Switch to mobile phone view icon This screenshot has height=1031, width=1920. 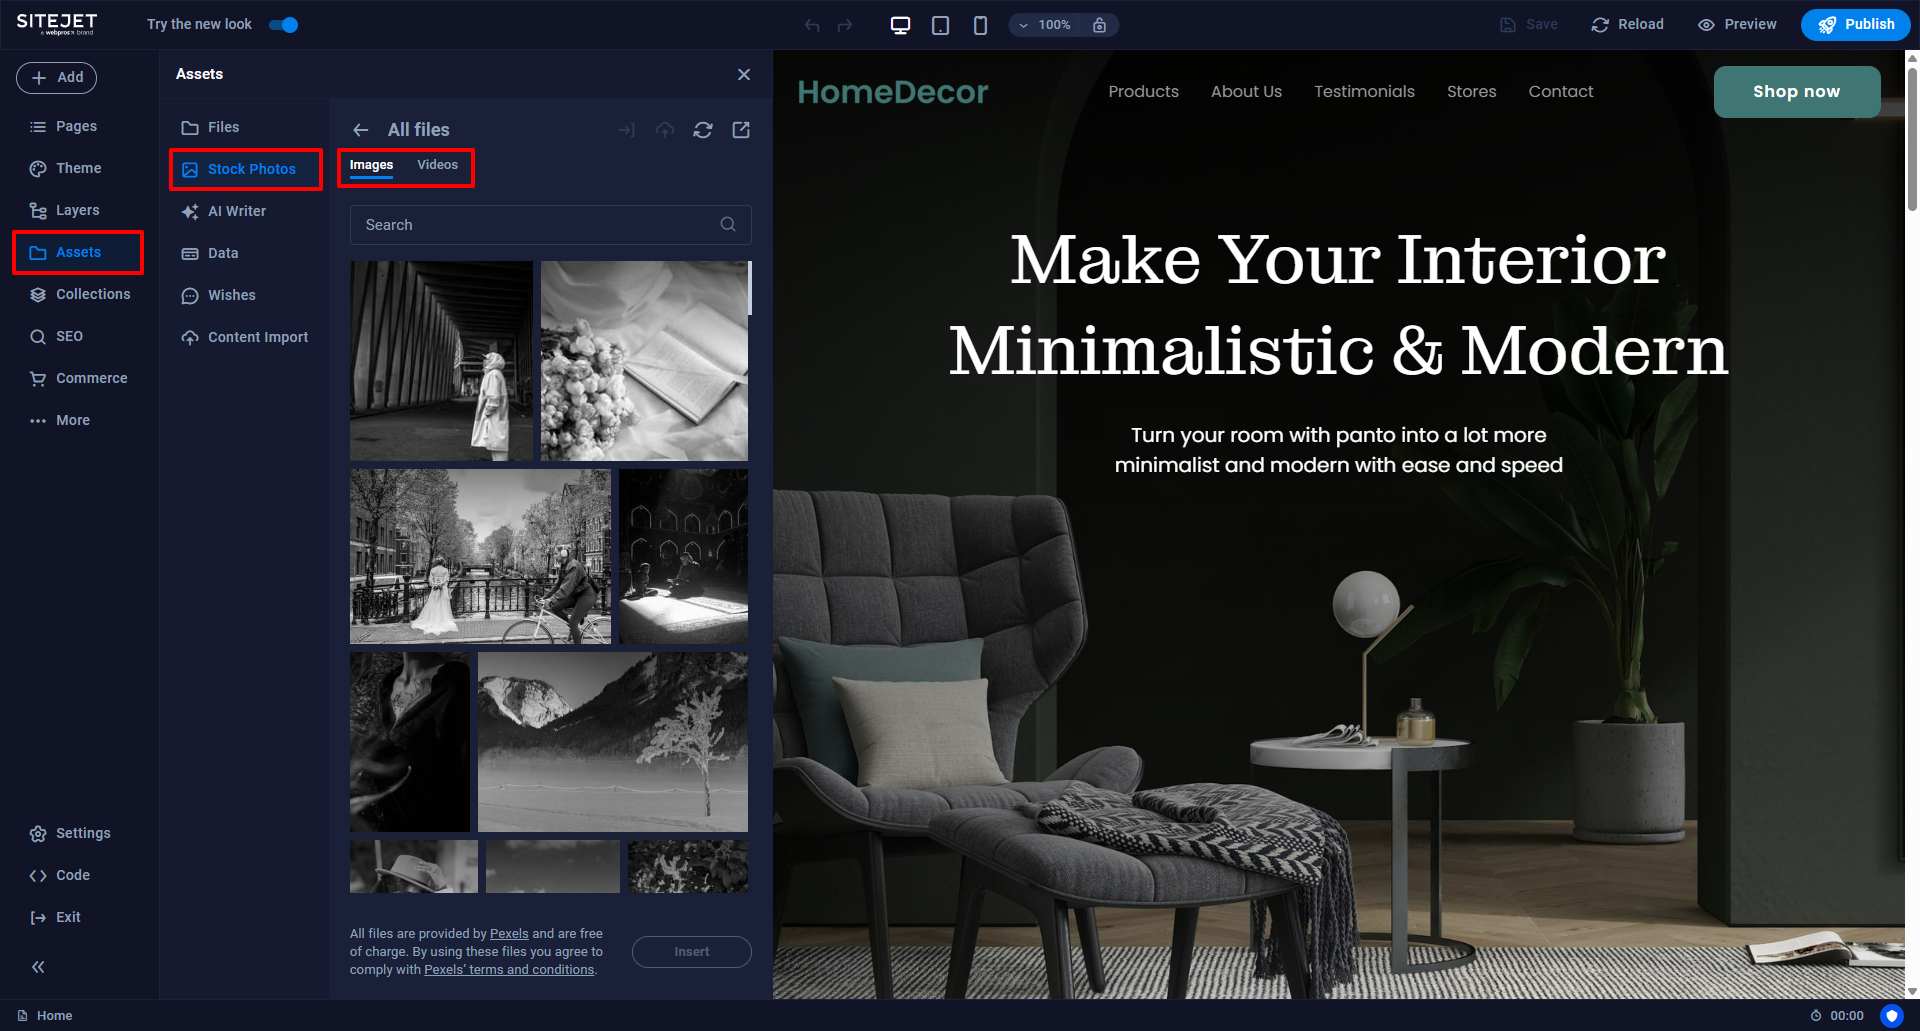pyautogui.click(x=980, y=25)
